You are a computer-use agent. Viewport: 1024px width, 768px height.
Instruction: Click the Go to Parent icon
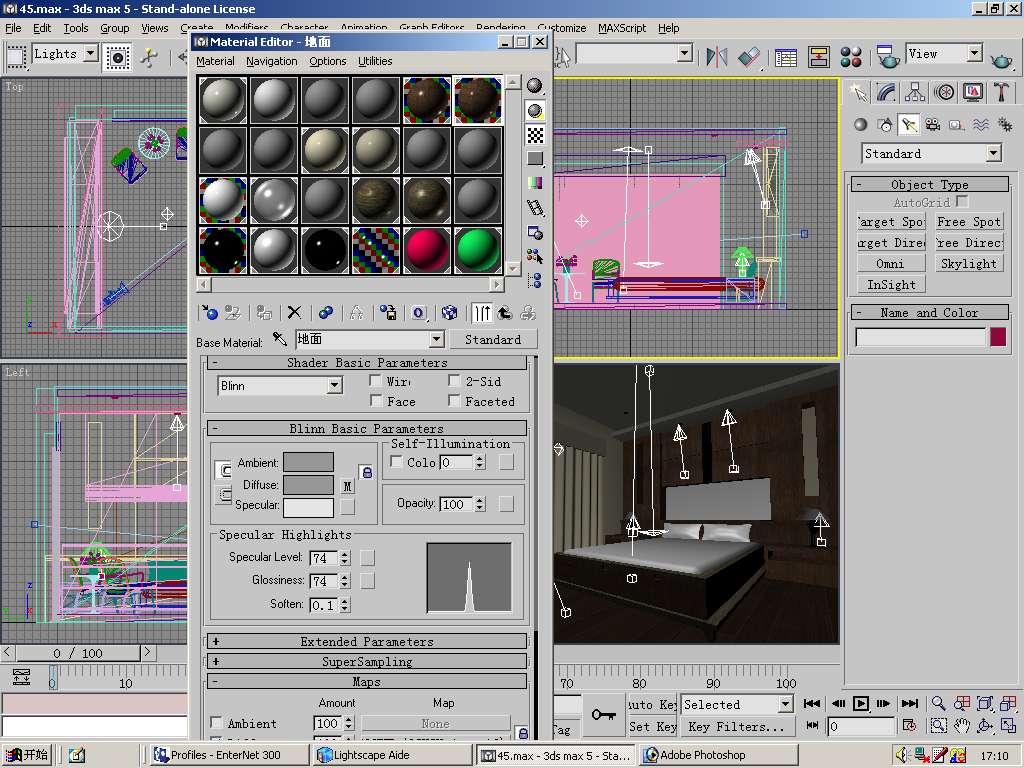pyautogui.click(x=504, y=313)
